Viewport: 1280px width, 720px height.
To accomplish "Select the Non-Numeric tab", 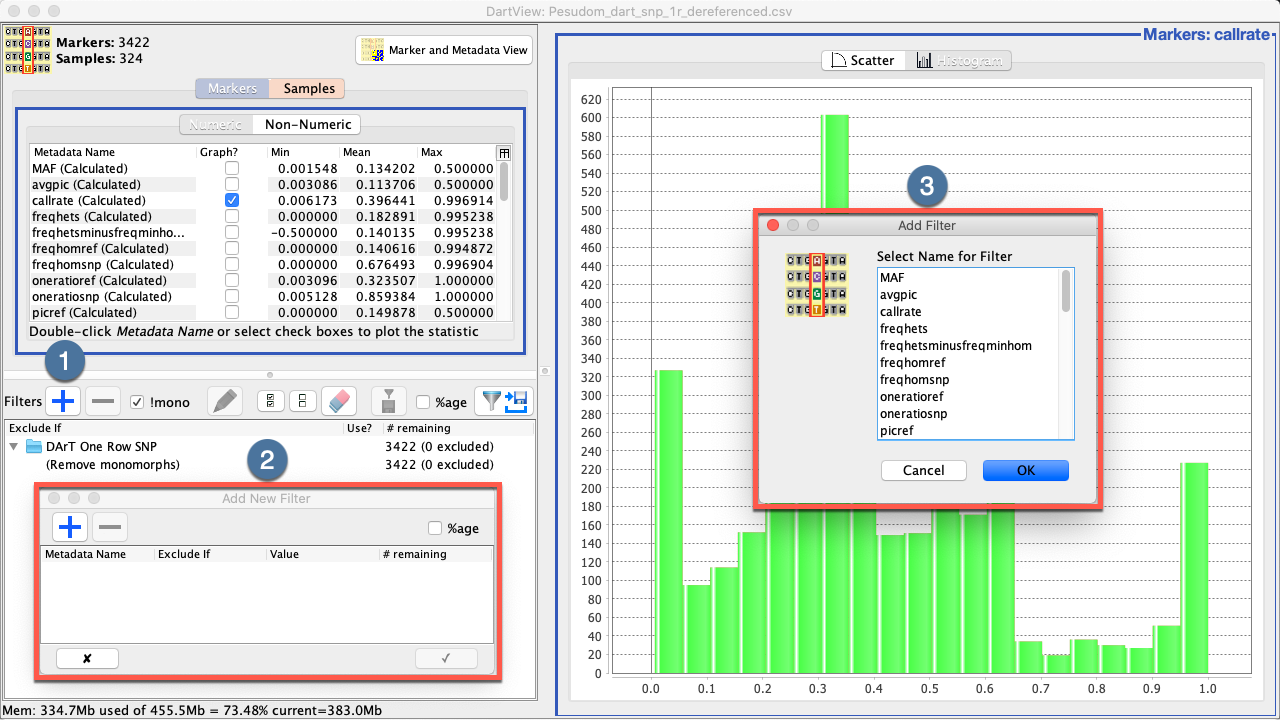I will click(307, 125).
